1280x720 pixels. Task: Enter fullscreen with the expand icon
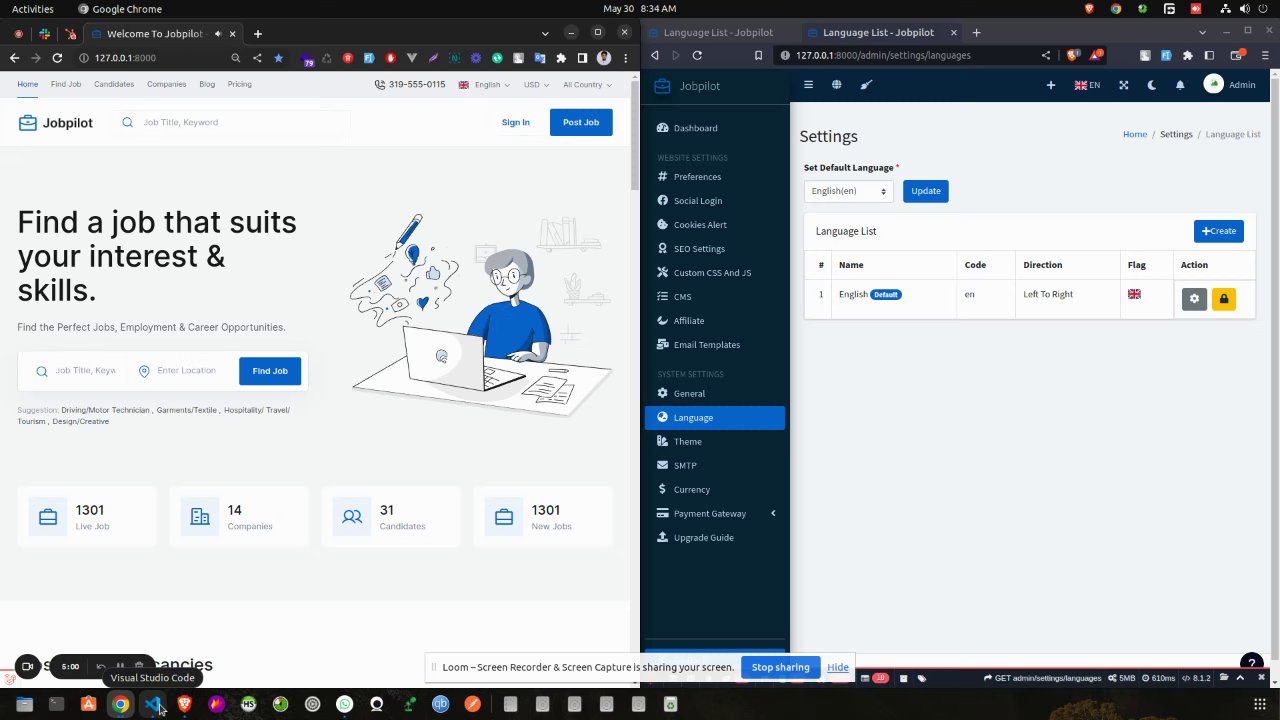1123,85
